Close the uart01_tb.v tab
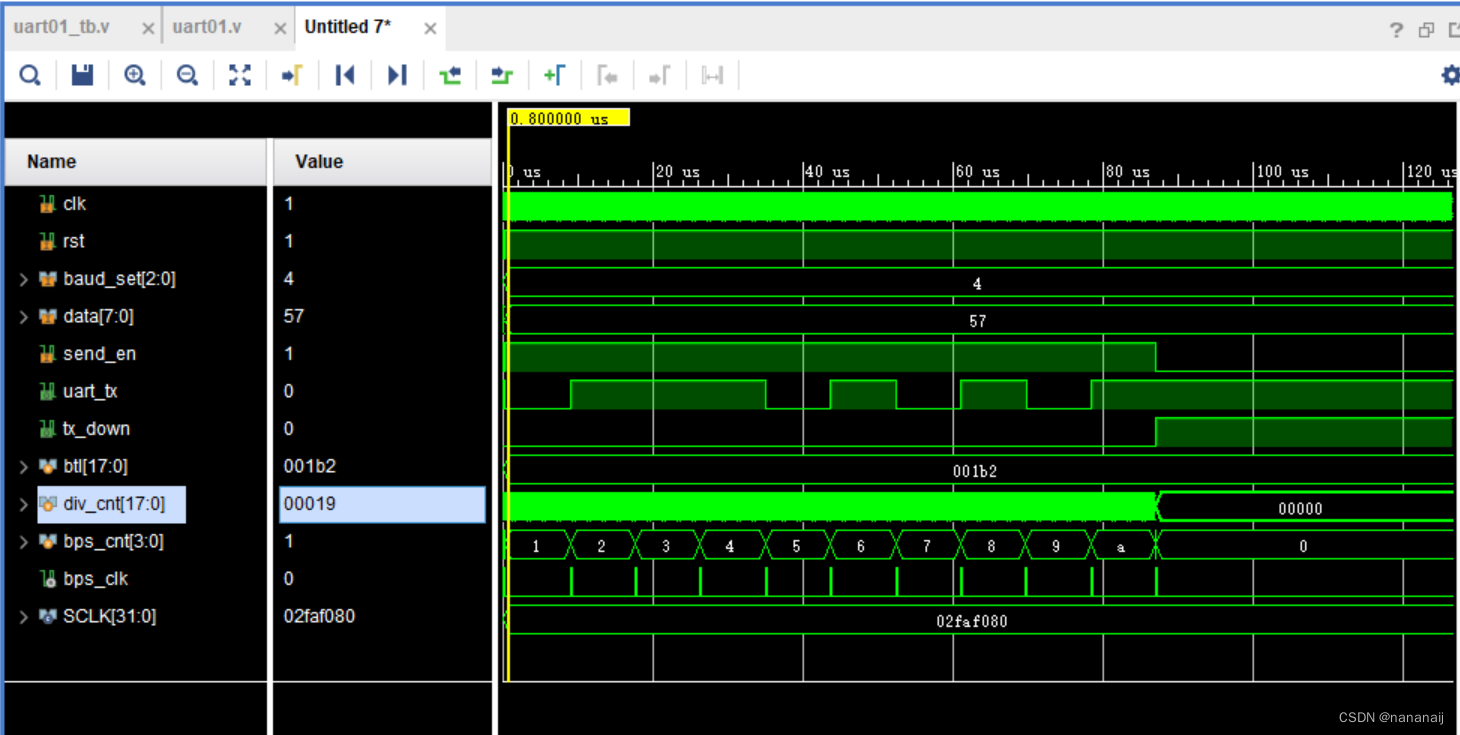Image resolution: width=1460 pixels, height=735 pixels. tap(148, 29)
